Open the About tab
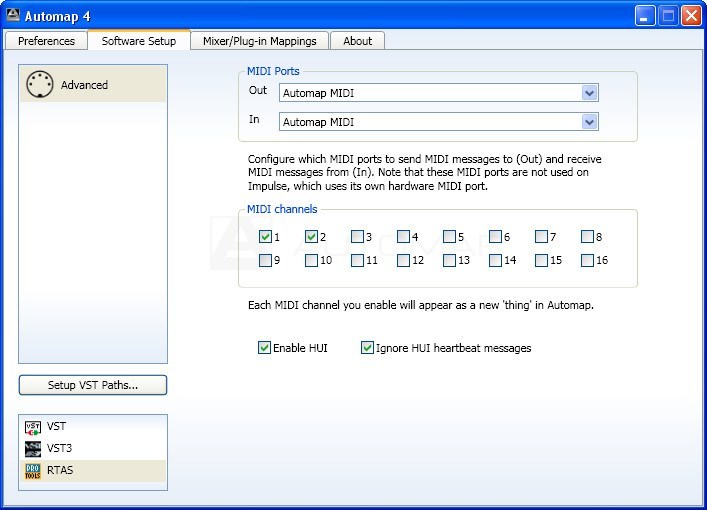Screen dimensions: 707x510 pos(358,41)
